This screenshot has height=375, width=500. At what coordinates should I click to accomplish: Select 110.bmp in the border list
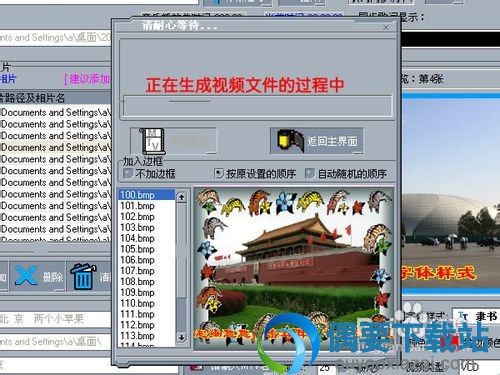[147, 303]
